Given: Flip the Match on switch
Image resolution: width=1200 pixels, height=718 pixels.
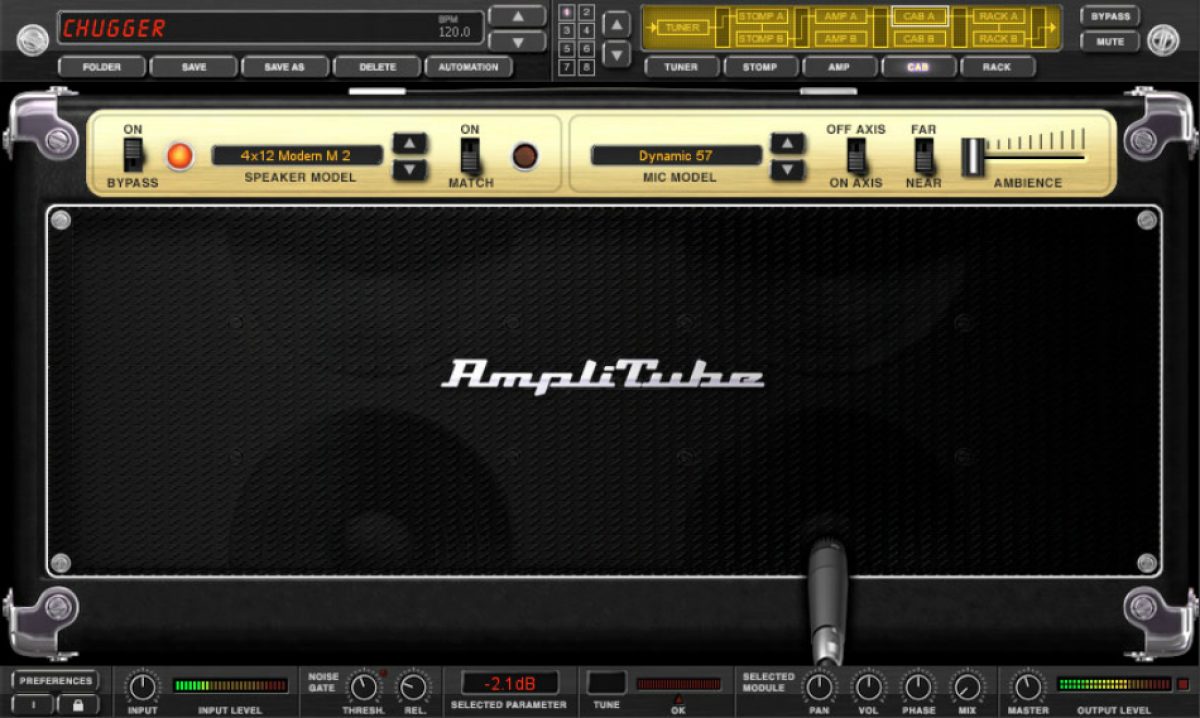Looking at the screenshot, I should [x=470, y=156].
